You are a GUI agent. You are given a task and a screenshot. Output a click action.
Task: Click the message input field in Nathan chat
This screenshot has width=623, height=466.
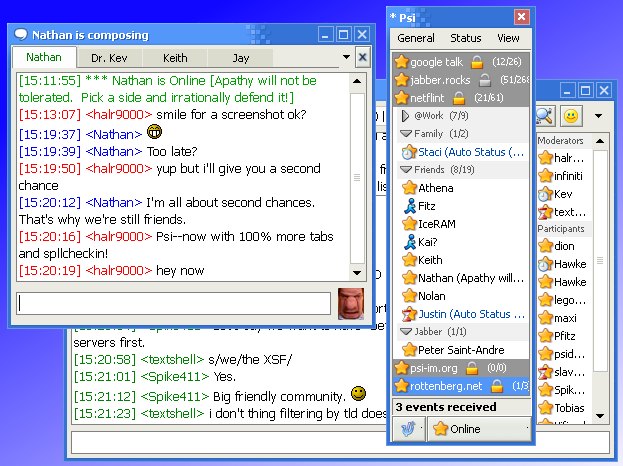click(x=174, y=304)
